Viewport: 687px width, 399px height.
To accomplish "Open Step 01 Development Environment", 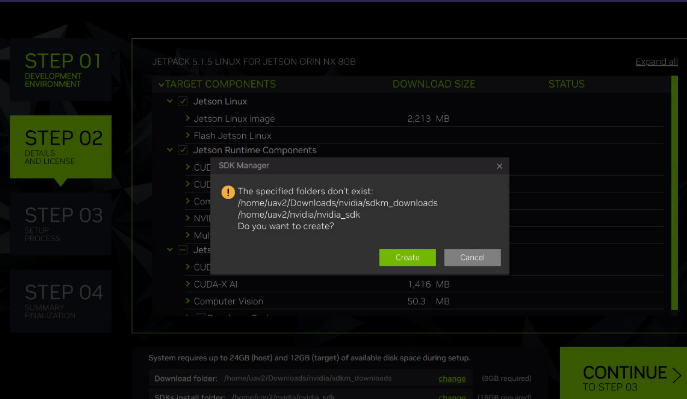I will 61,70.
